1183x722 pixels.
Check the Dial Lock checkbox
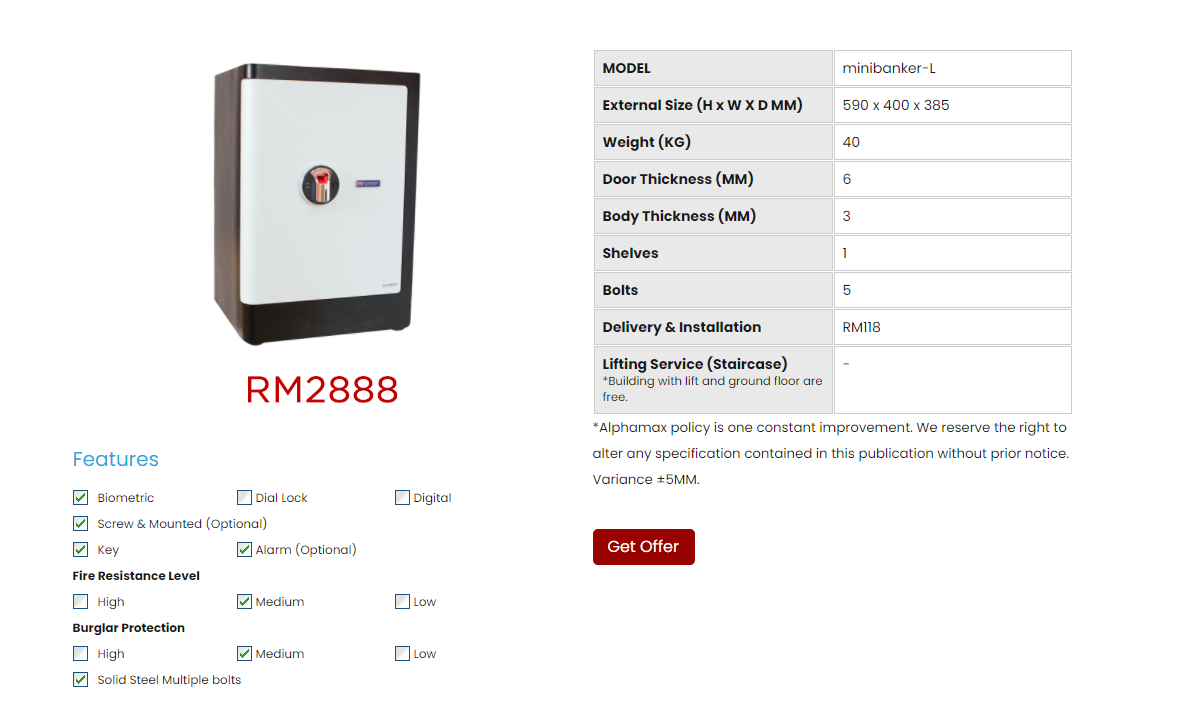click(244, 498)
